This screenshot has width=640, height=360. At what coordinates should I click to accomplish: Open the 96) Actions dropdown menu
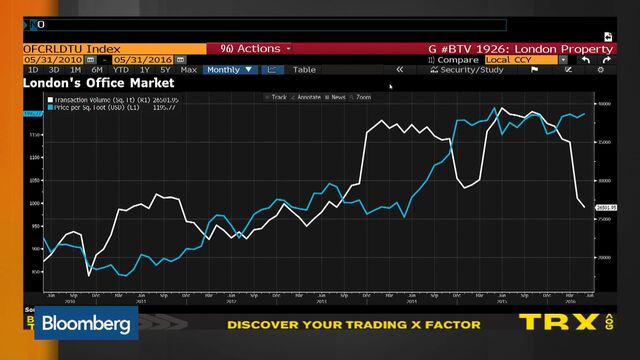pyautogui.click(x=255, y=49)
